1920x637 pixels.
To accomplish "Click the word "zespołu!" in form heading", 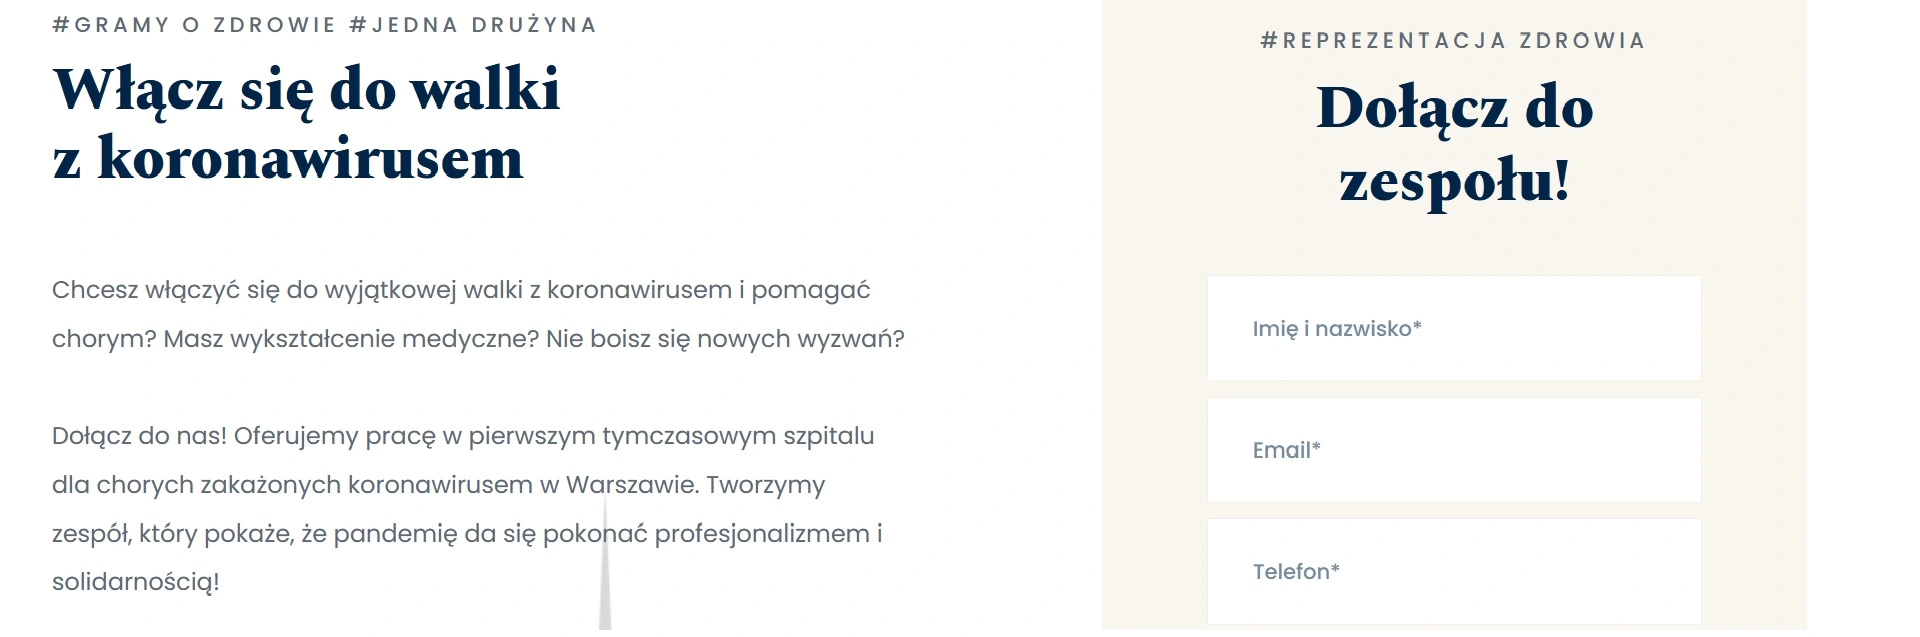I will (1454, 181).
